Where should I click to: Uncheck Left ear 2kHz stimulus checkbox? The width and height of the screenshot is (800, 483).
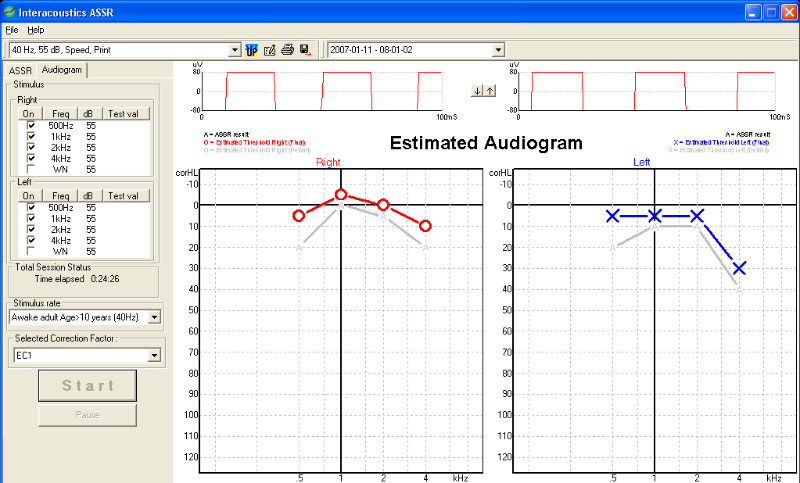29,230
